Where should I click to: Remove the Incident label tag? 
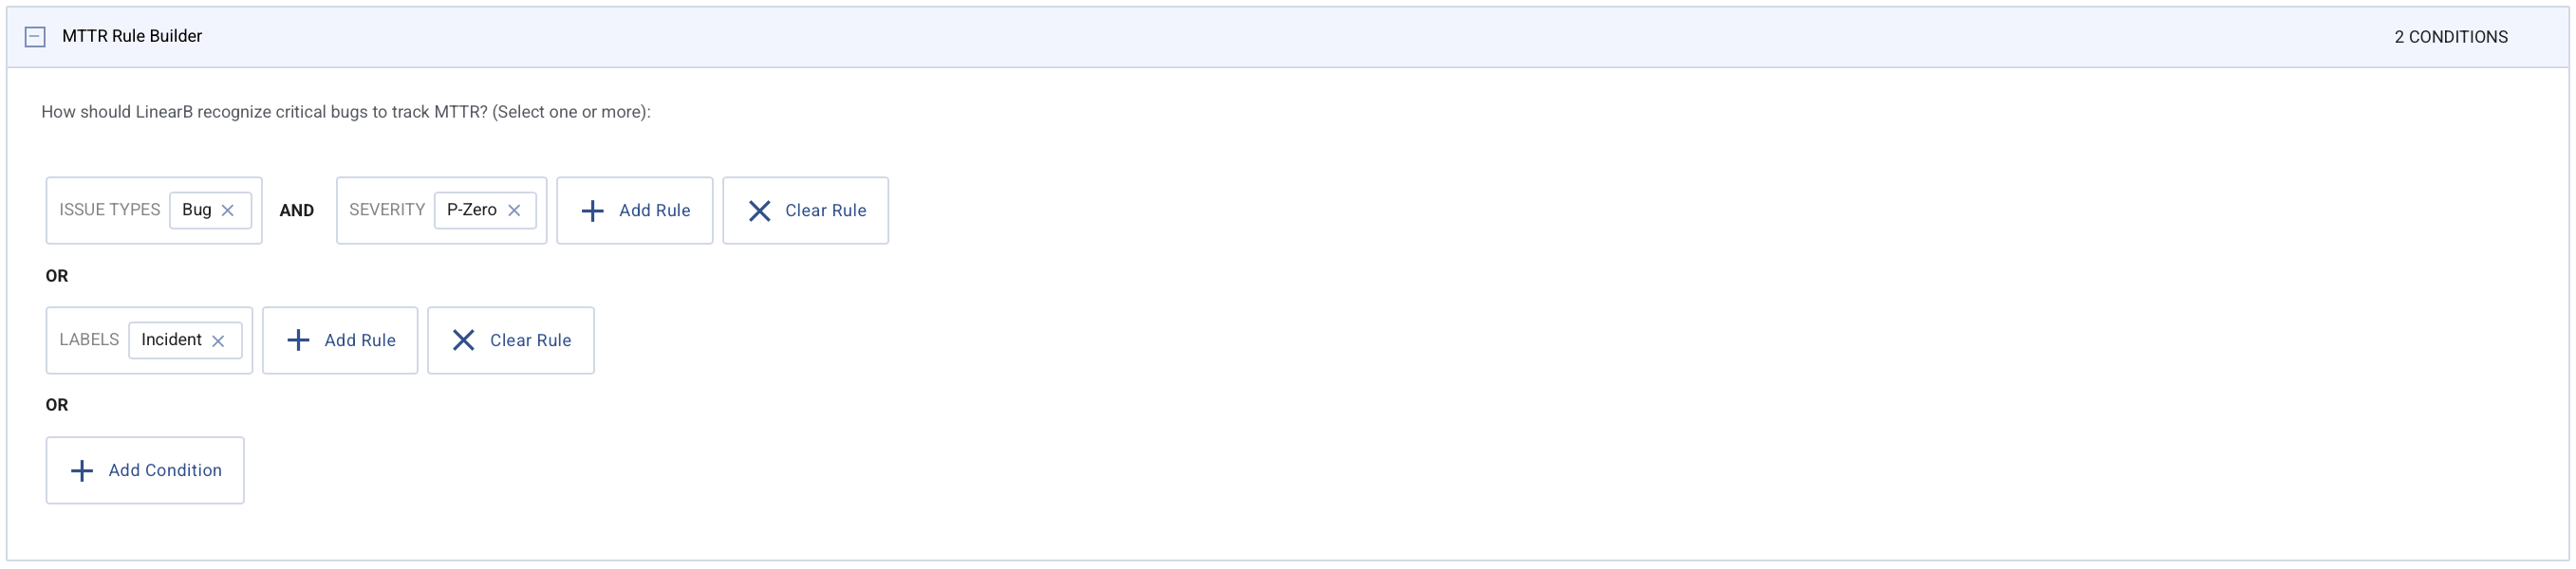(218, 341)
